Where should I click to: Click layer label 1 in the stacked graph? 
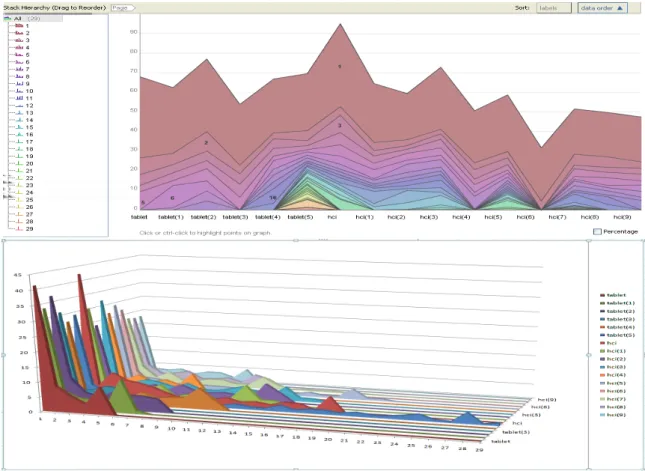coord(340,66)
